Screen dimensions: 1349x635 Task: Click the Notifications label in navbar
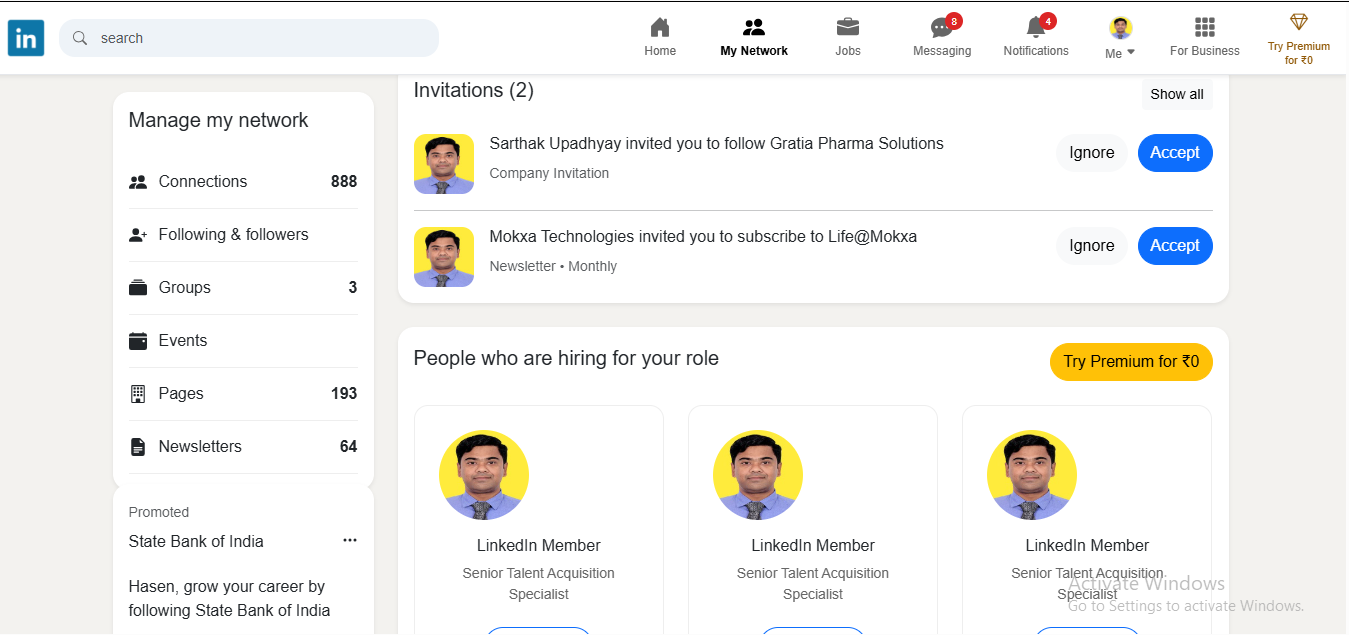coord(1036,51)
